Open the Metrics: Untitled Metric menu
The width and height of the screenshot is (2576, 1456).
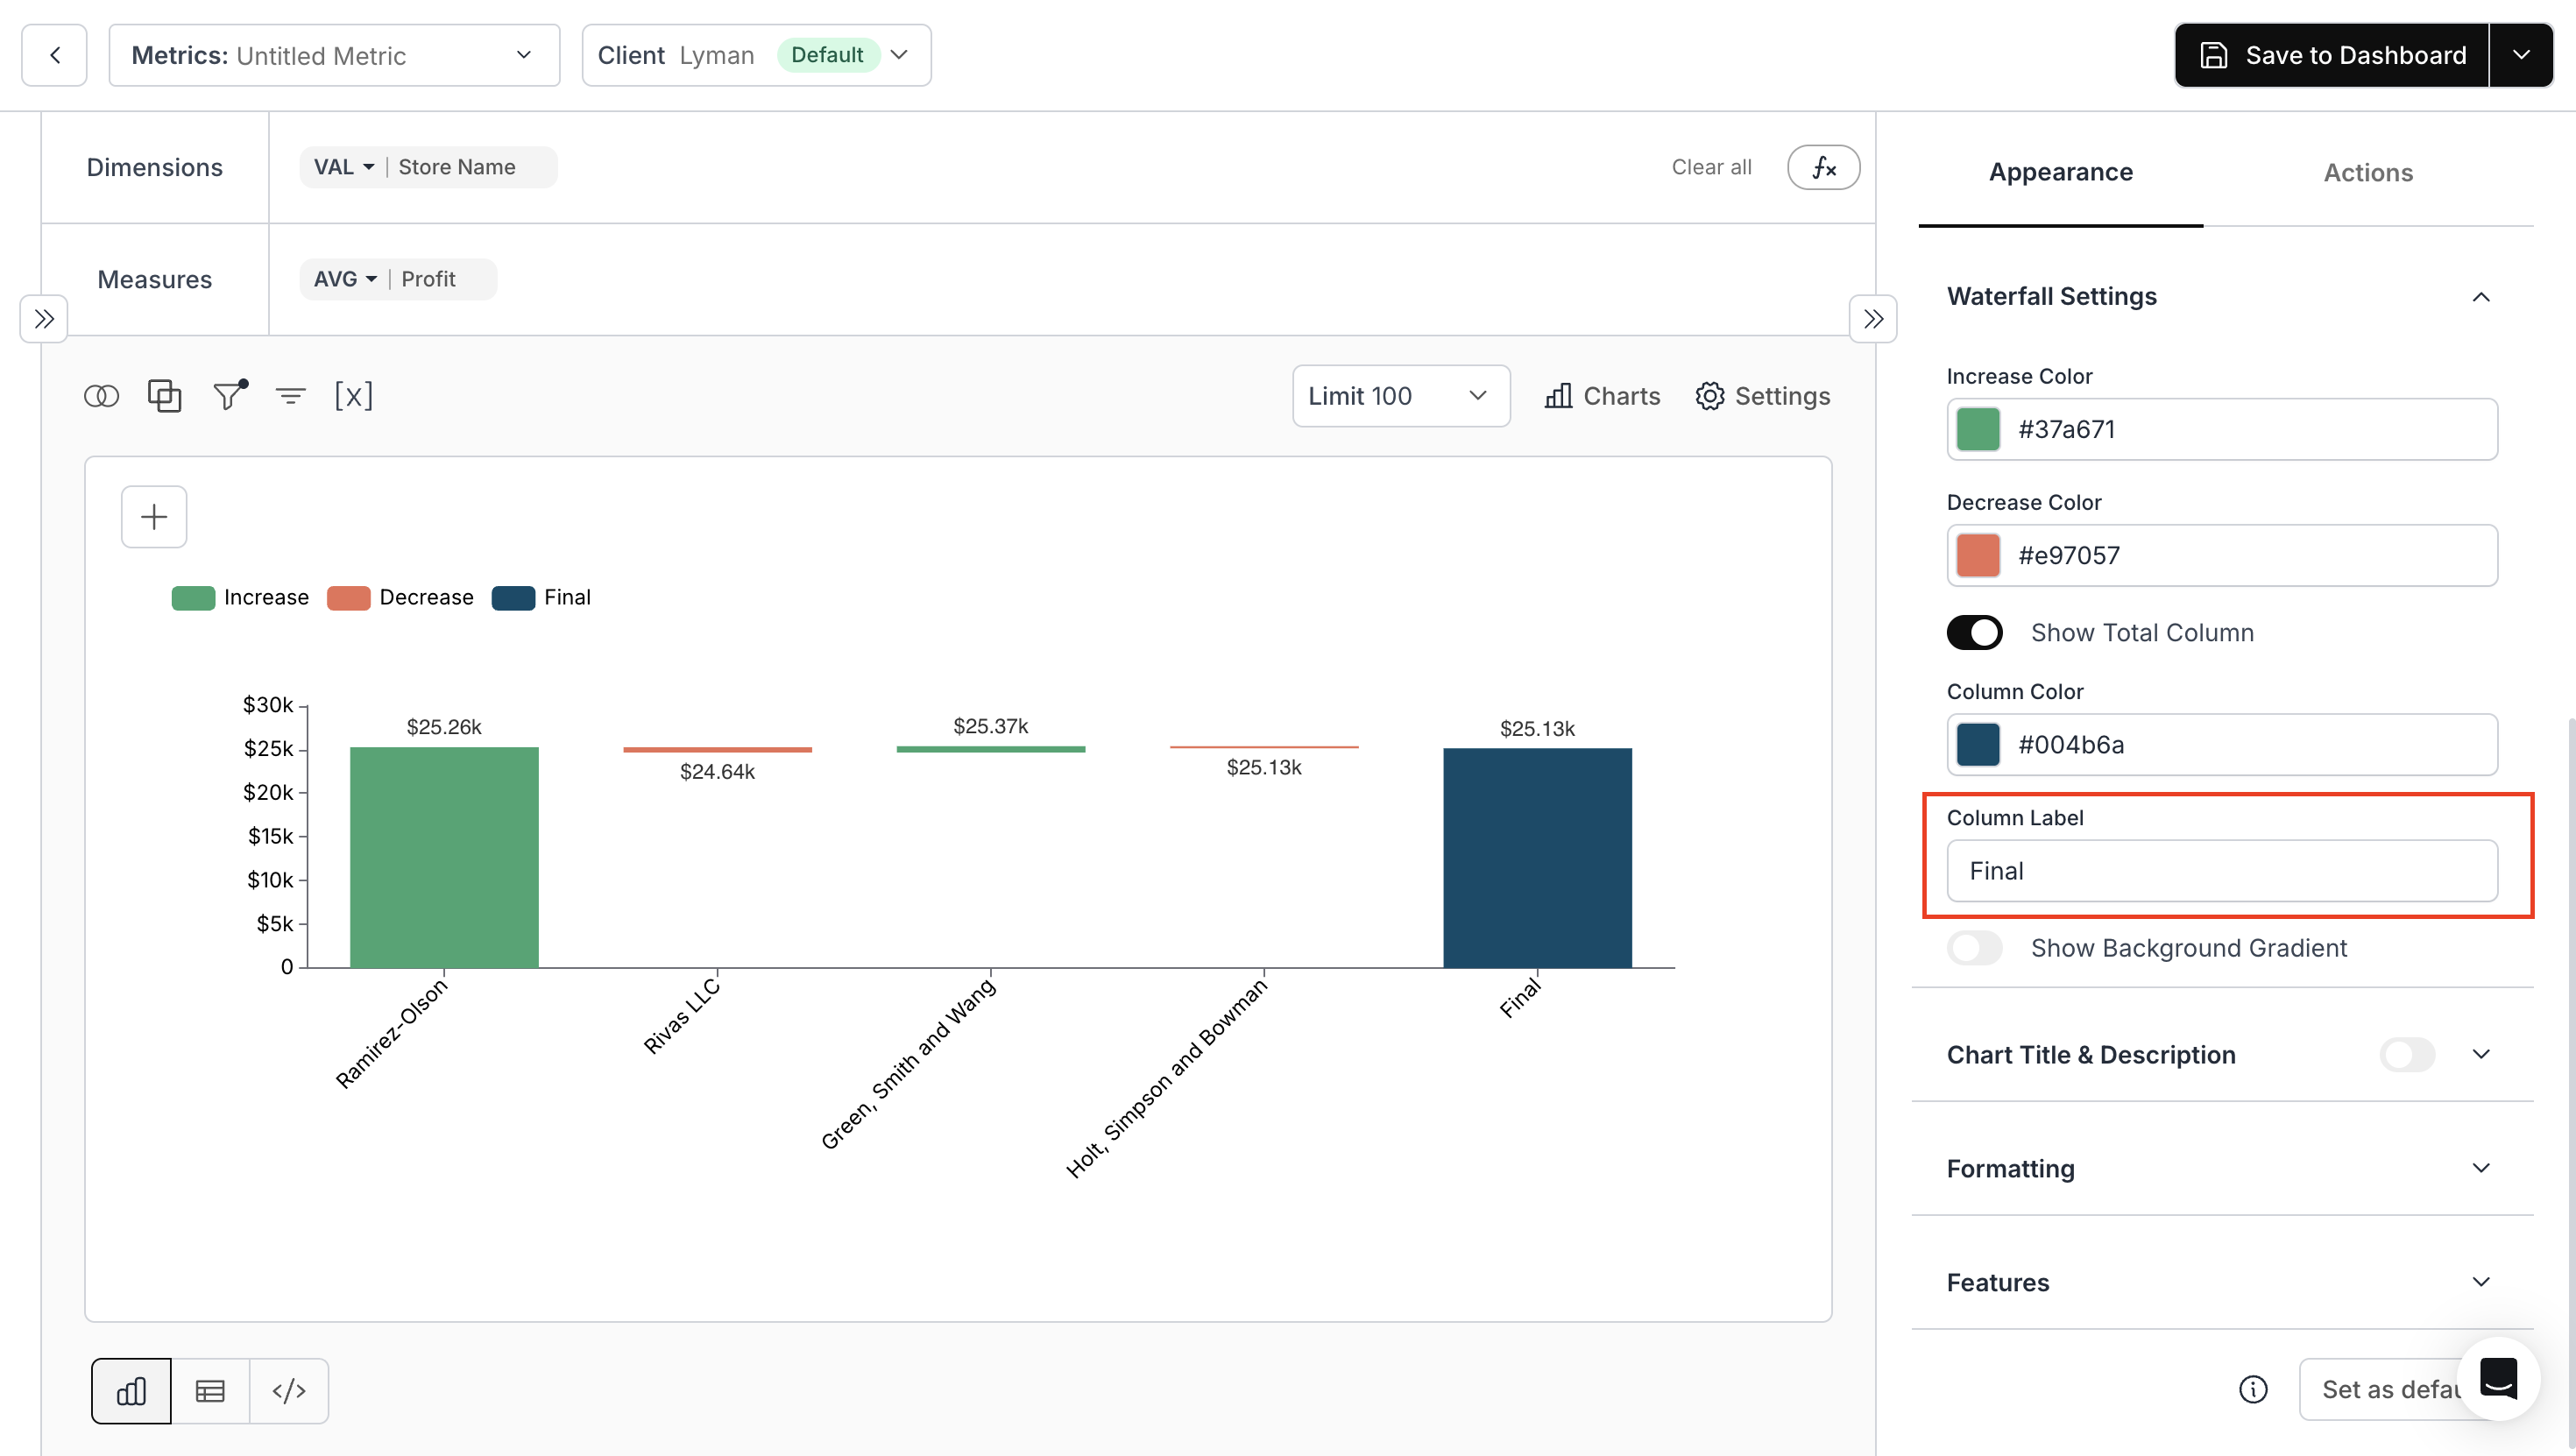(334, 55)
